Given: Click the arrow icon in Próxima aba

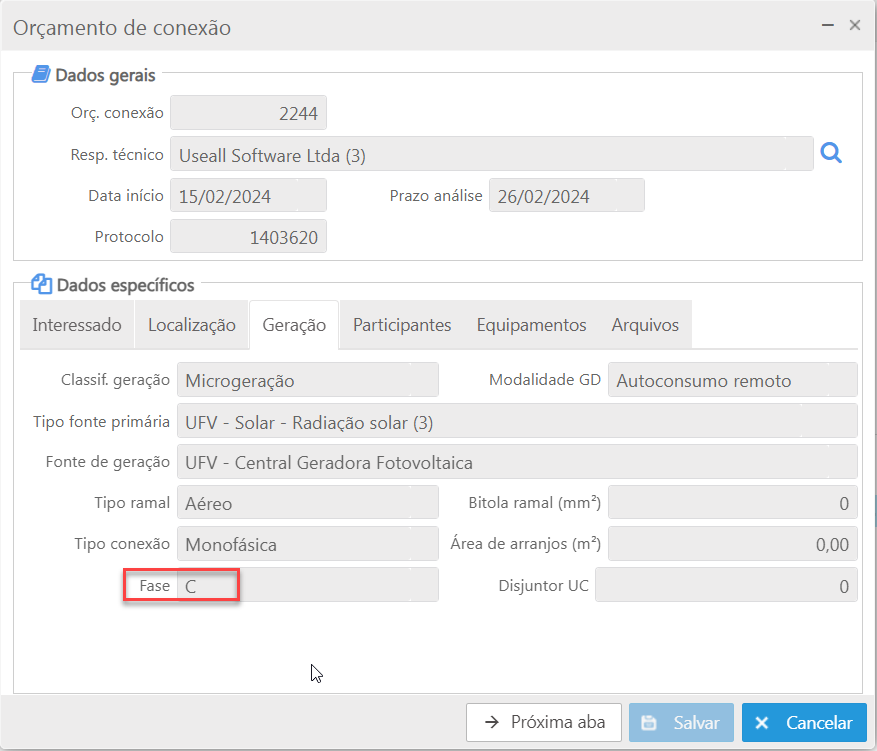Looking at the screenshot, I should click(x=492, y=722).
